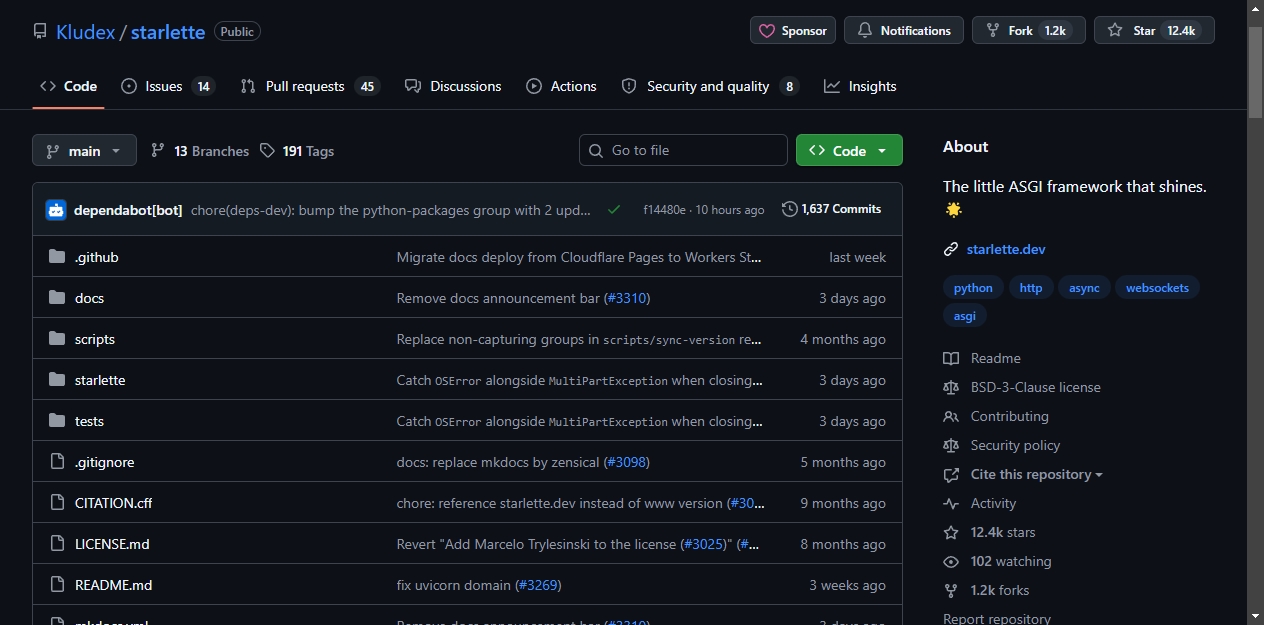
Task: Open the docs folder
Action: point(89,298)
